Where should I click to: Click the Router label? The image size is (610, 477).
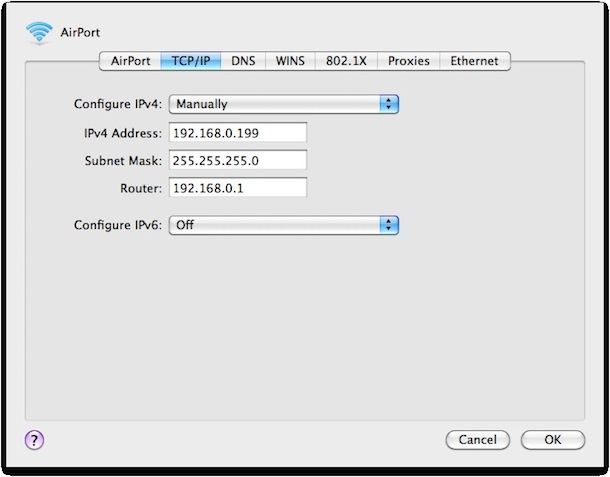tap(141, 188)
